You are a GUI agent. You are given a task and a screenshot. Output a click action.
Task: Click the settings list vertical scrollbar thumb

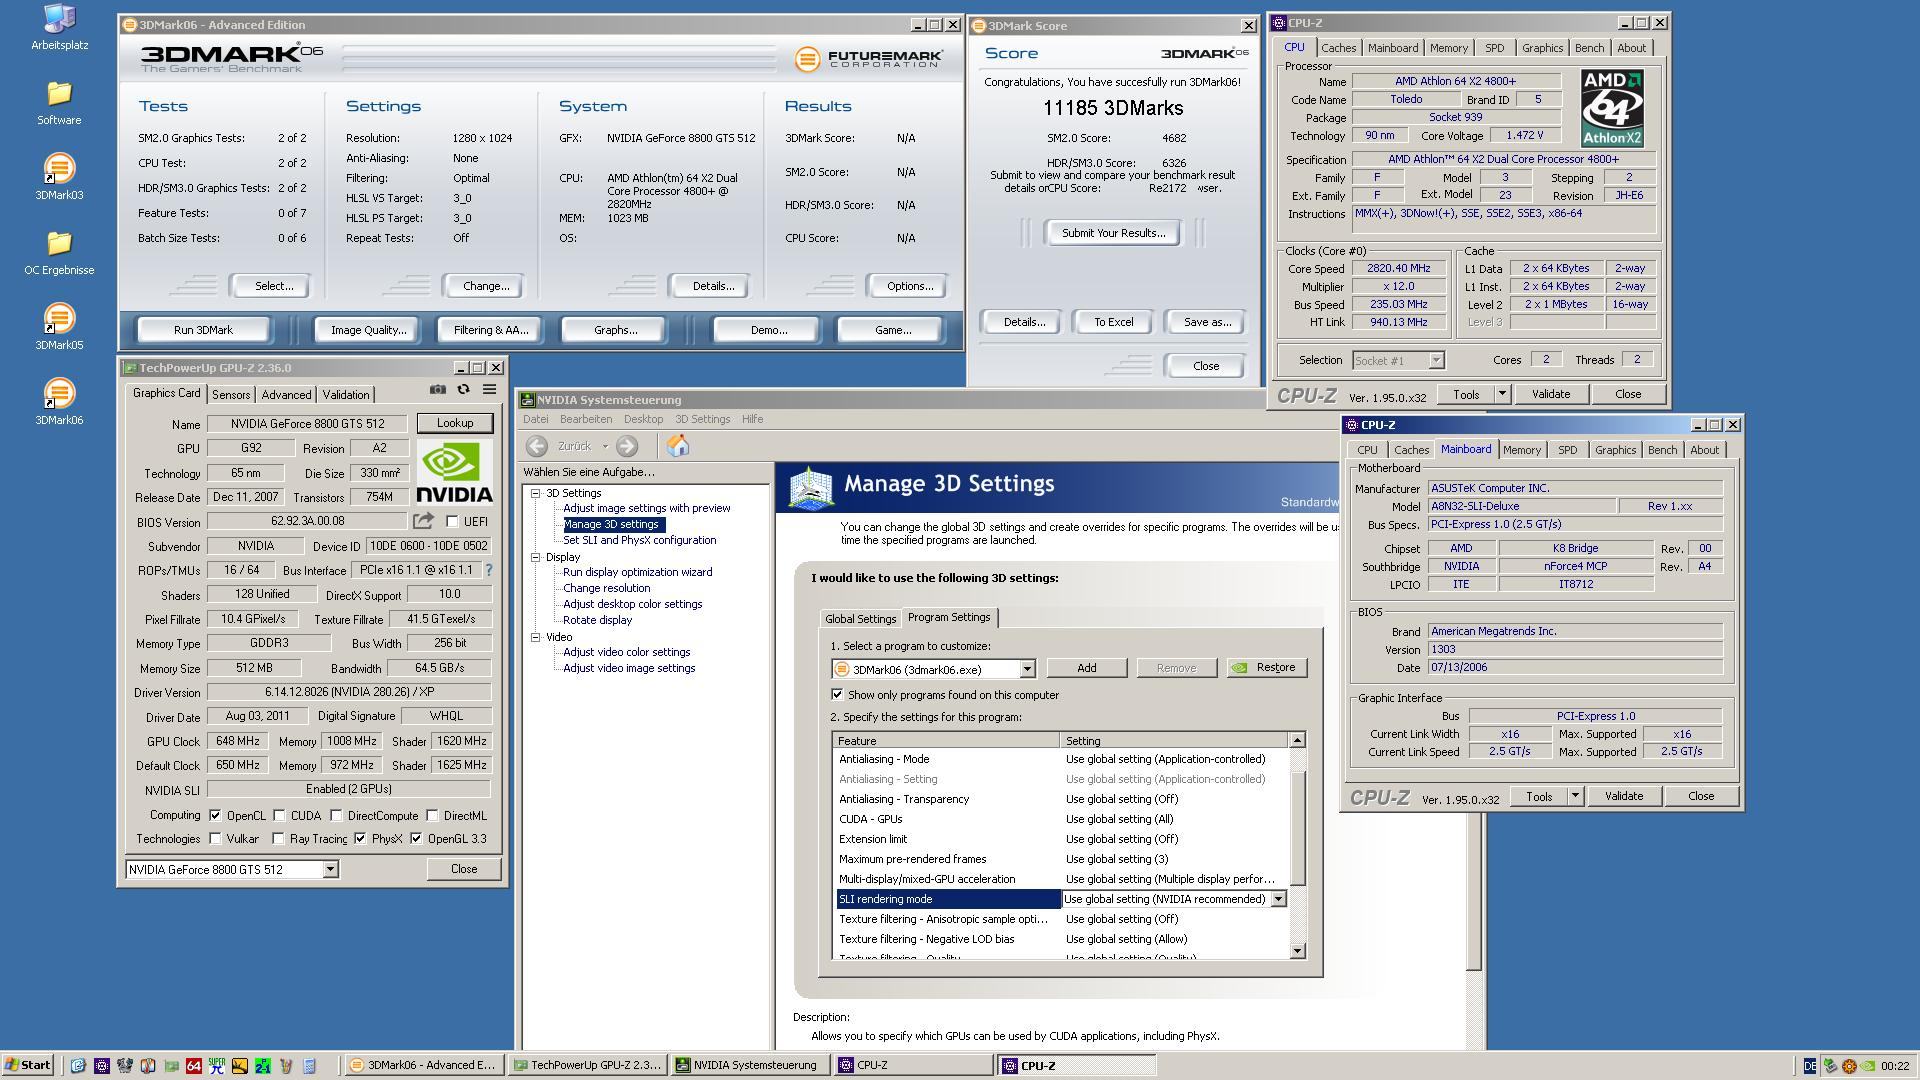click(x=1297, y=828)
